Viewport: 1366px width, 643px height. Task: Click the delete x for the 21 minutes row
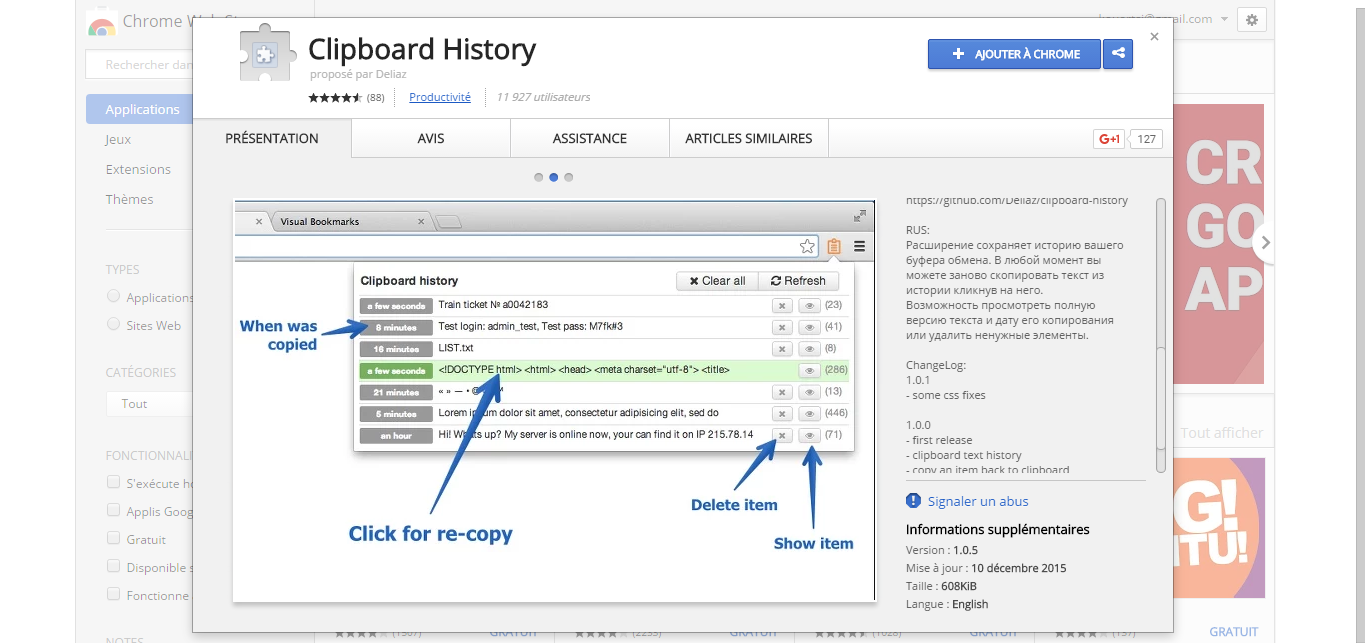(782, 392)
